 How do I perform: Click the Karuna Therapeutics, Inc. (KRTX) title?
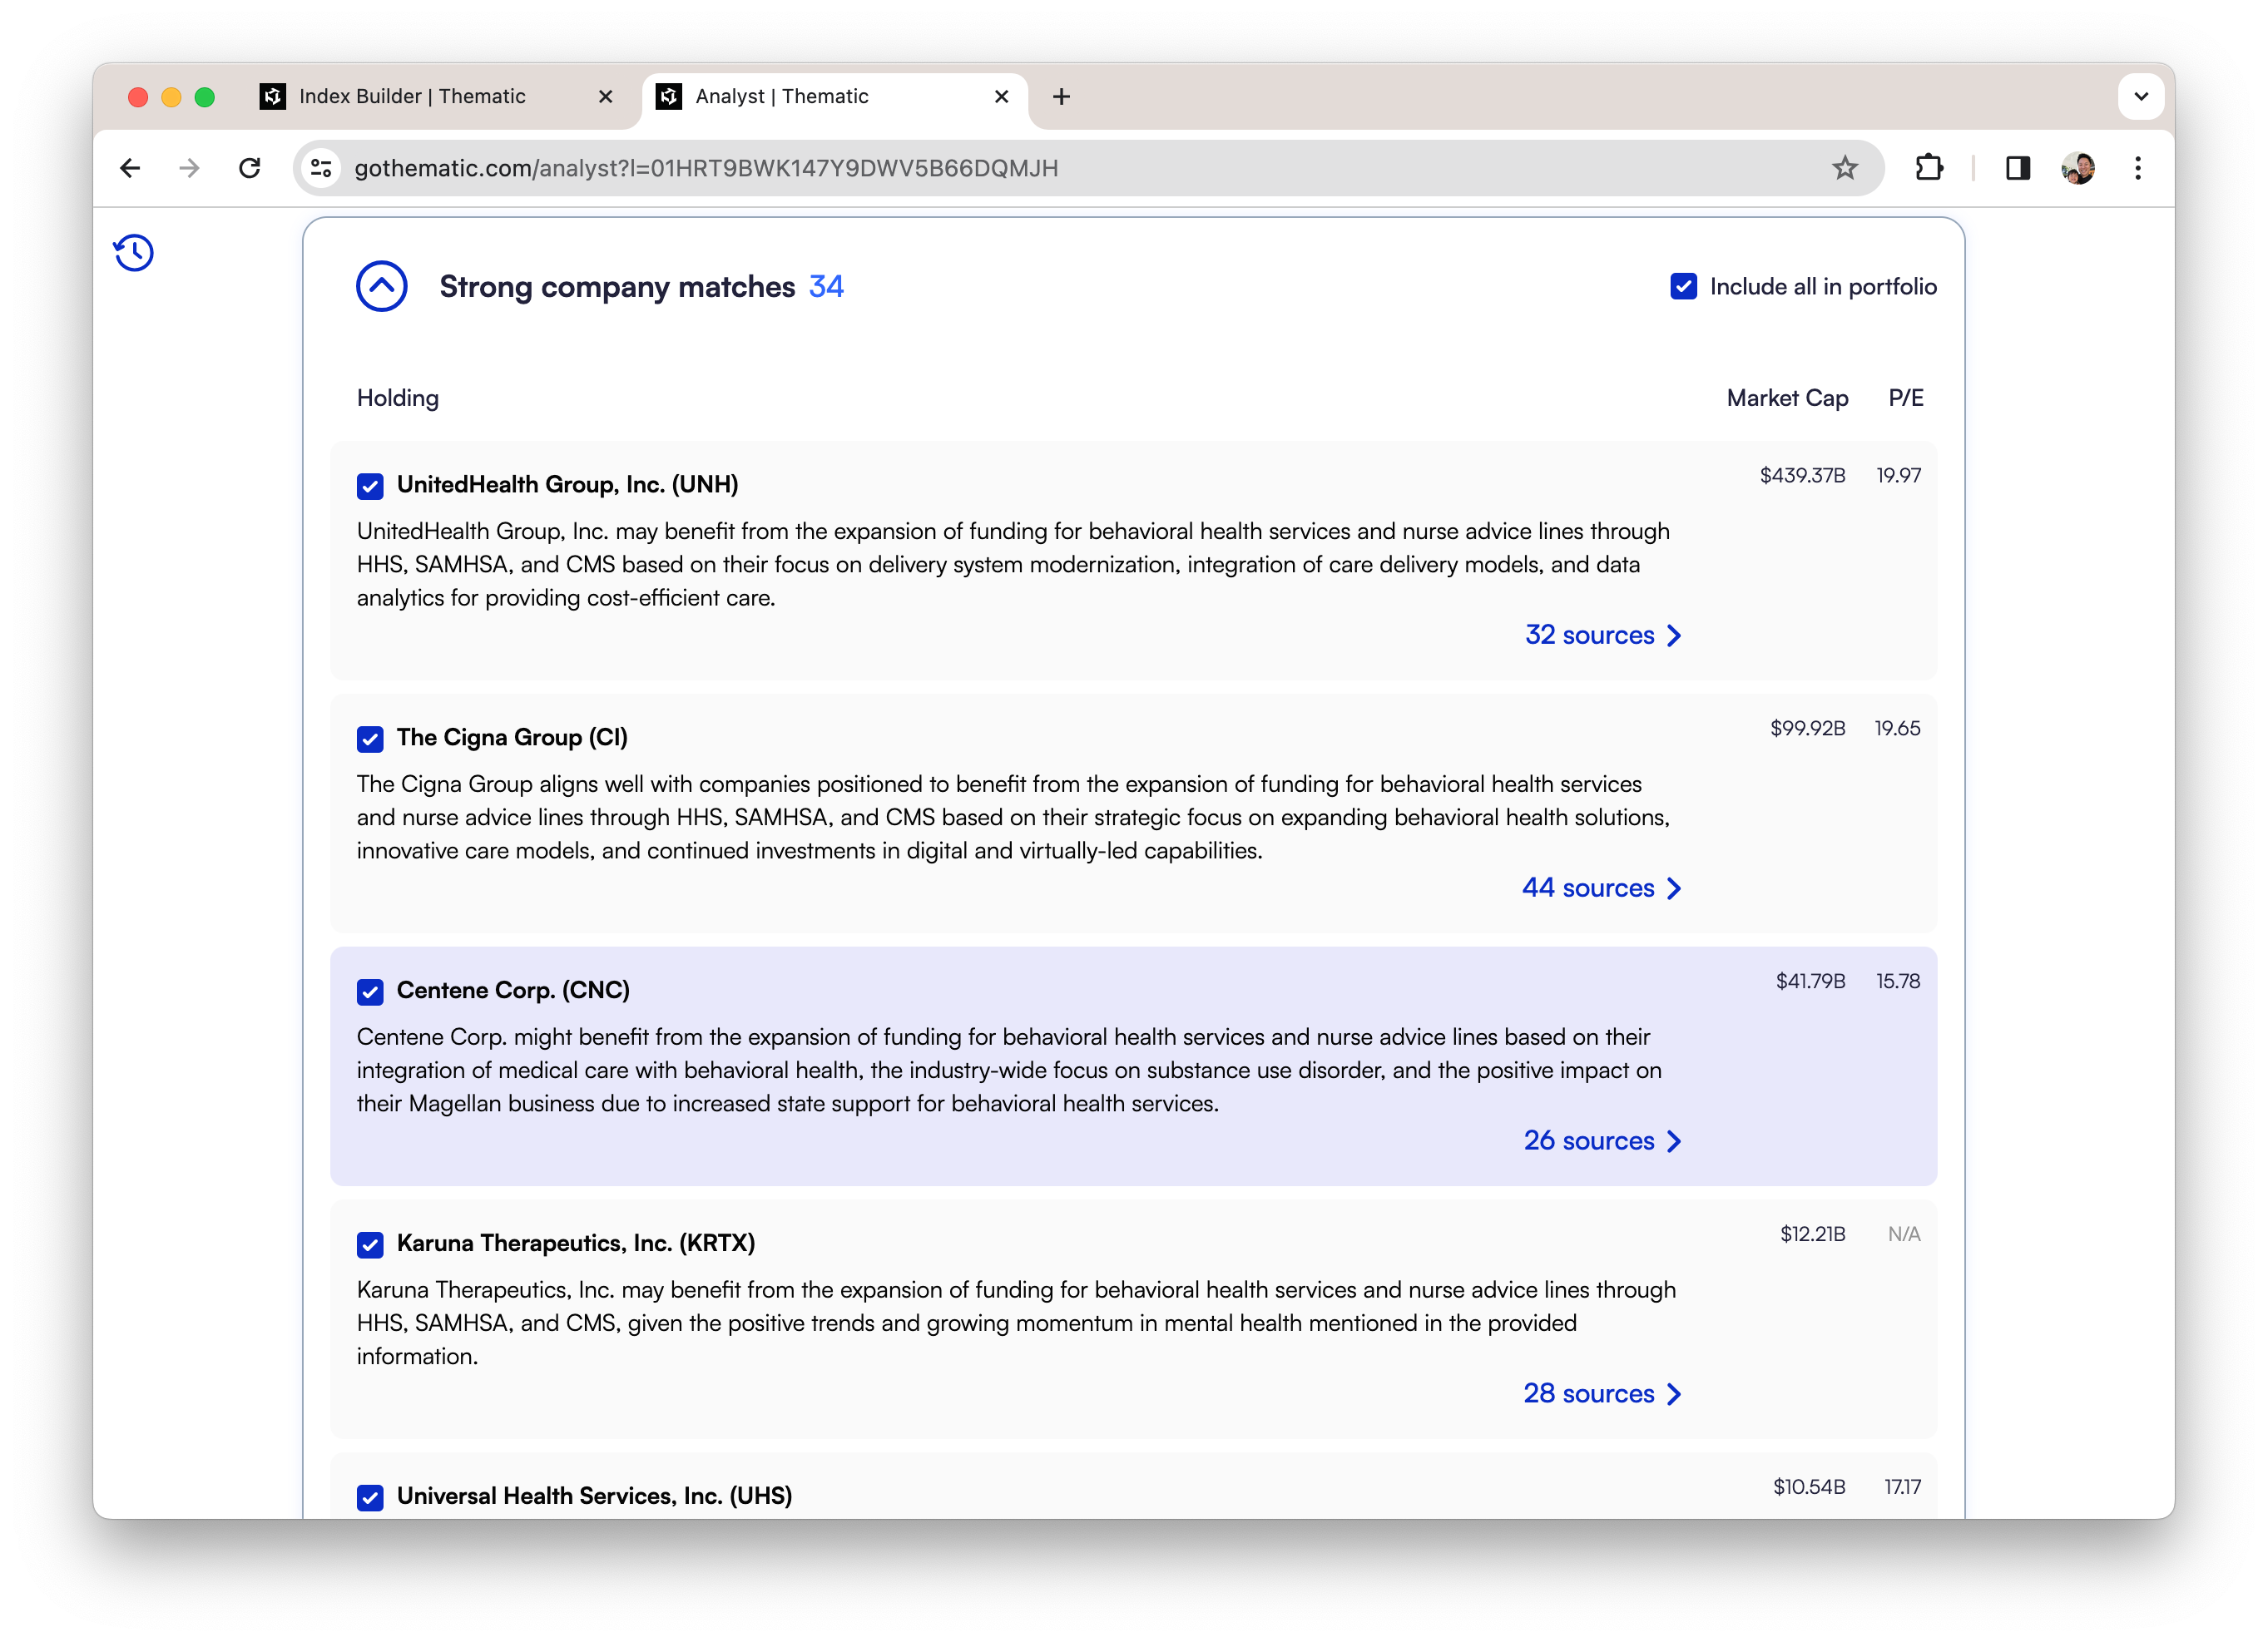coord(576,1243)
